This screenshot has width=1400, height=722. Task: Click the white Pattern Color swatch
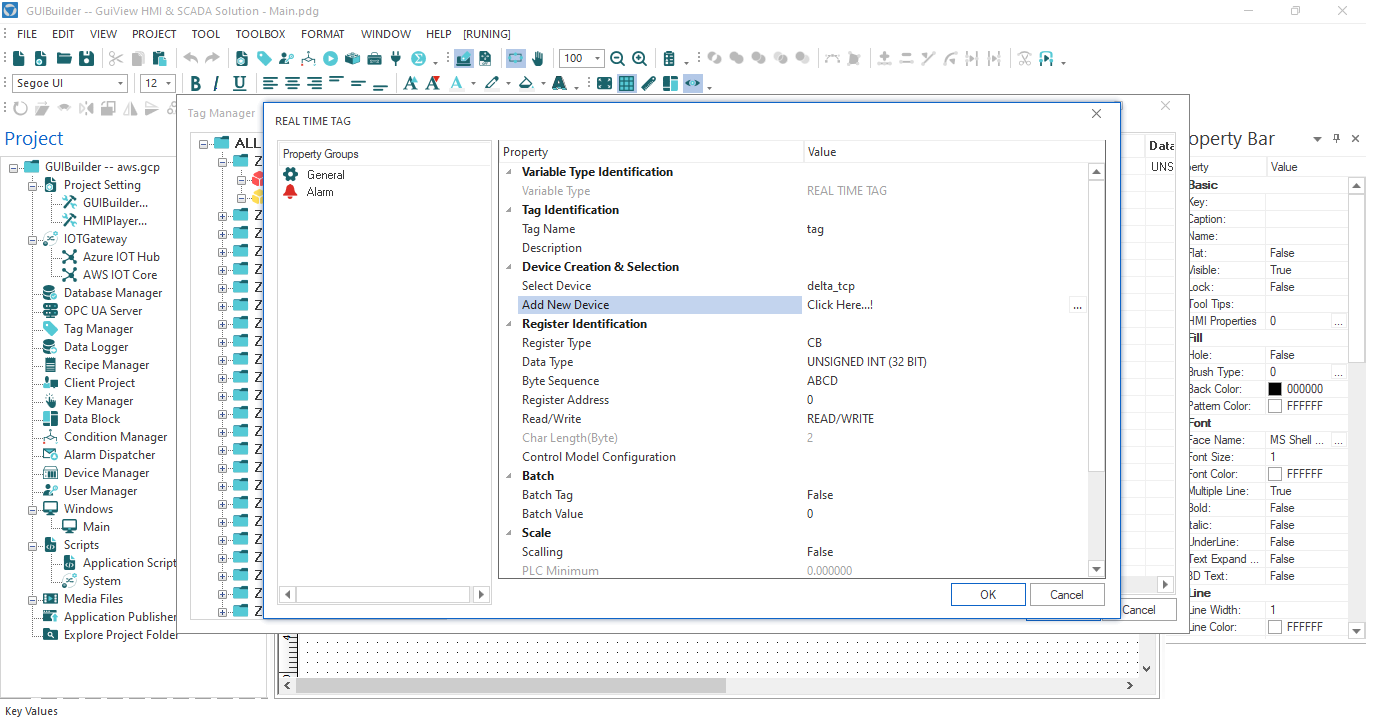coord(1275,406)
